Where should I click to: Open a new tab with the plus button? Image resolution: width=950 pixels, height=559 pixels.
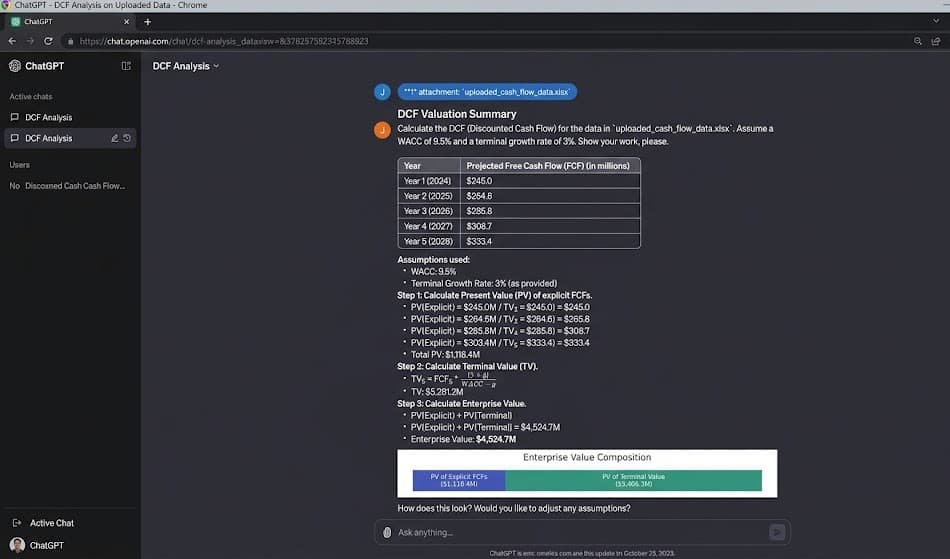point(147,22)
